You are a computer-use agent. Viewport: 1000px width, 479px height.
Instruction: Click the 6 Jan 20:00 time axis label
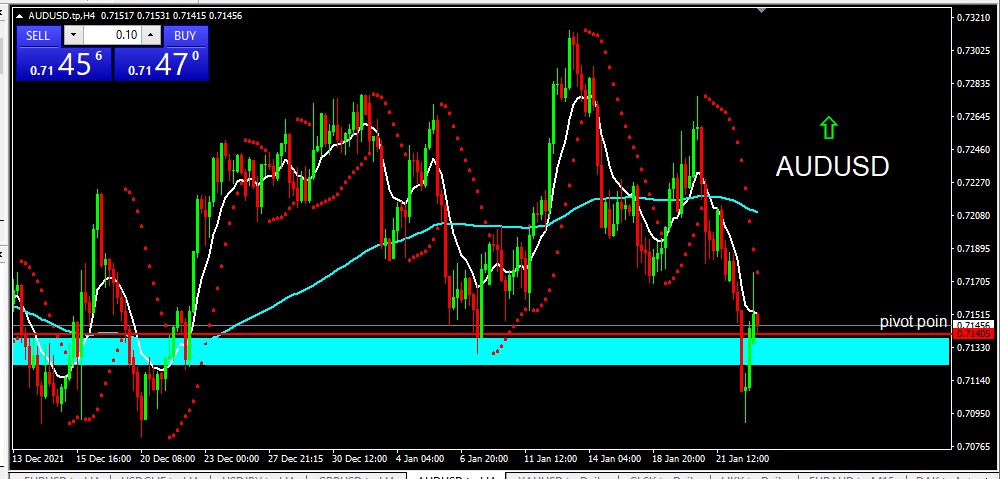click(484, 459)
